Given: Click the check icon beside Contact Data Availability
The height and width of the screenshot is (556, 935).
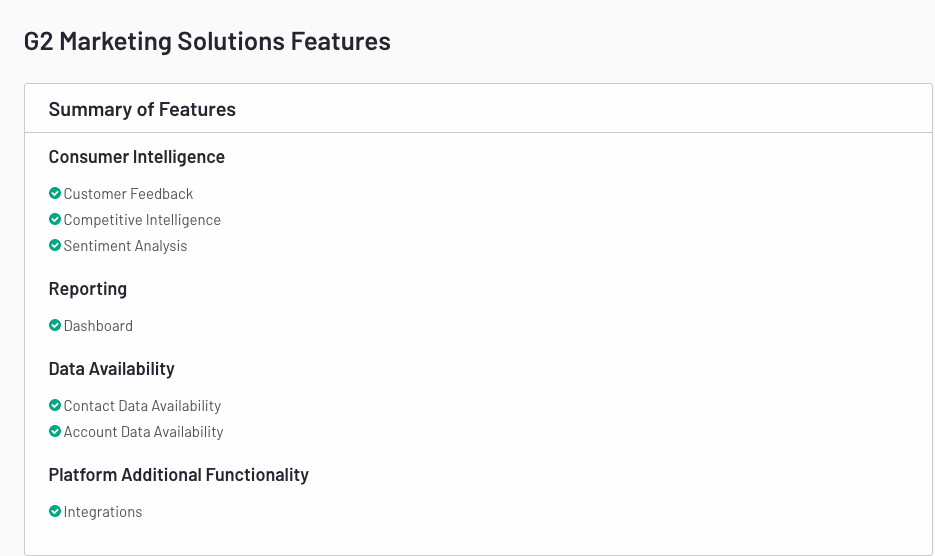Looking at the screenshot, I should click(x=55, y=405).
